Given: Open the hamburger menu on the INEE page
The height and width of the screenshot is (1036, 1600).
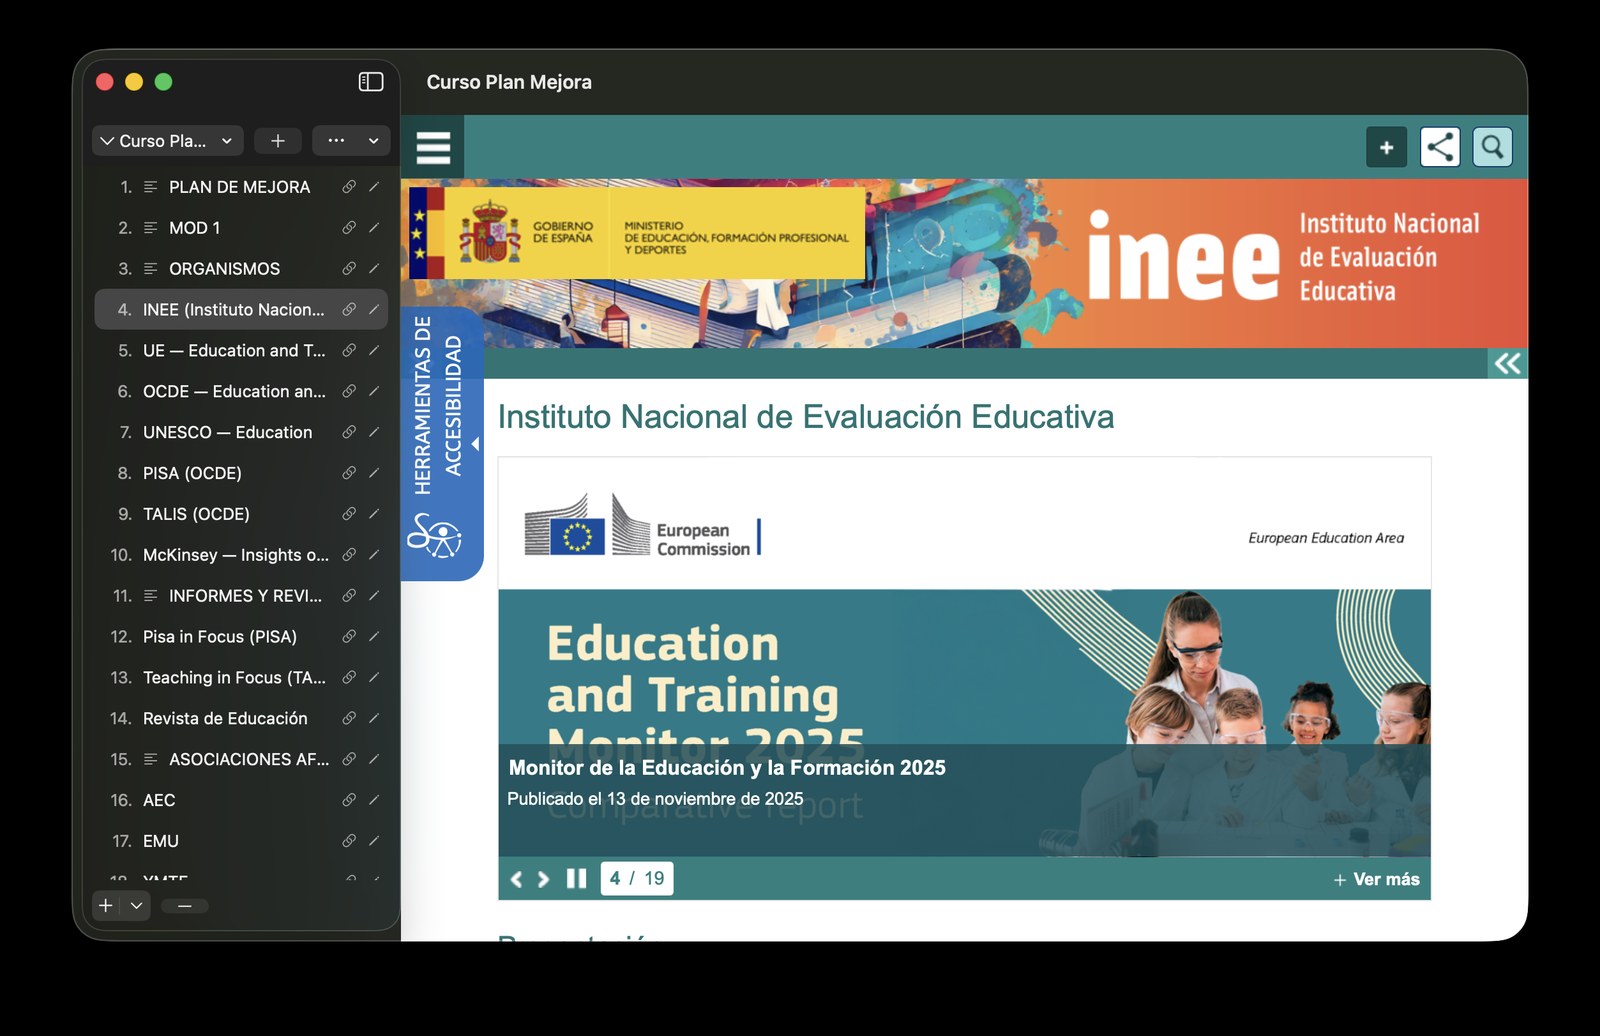Looking at the screenshot, I should pos(433,148).
